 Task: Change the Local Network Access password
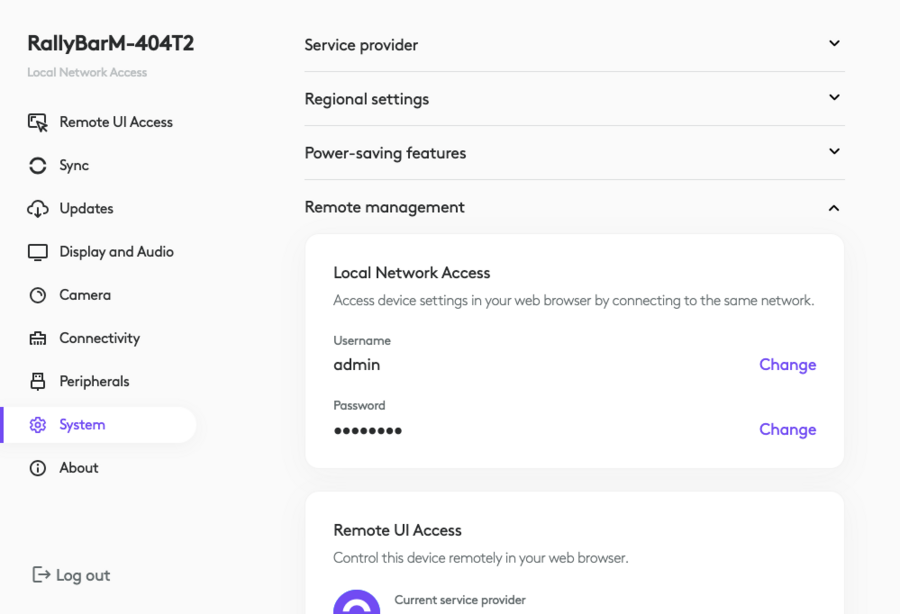pyautogui.click(x=788, y=430)
